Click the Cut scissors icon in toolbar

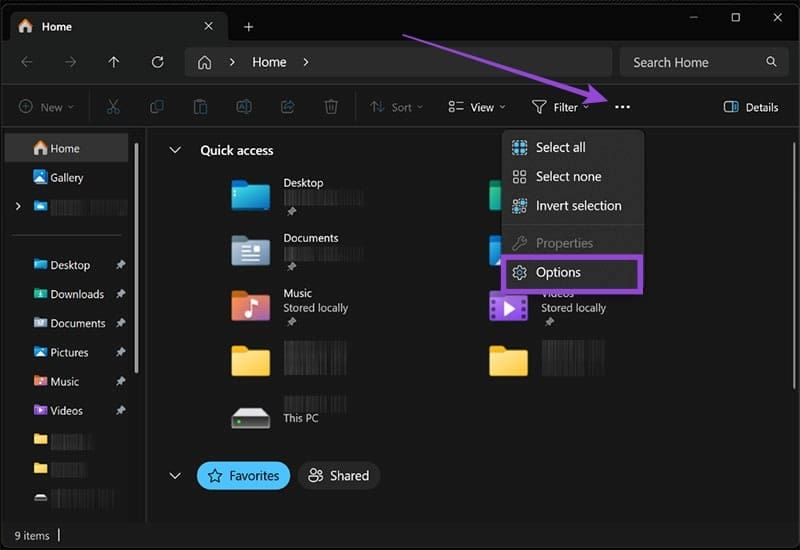(113, 107)
